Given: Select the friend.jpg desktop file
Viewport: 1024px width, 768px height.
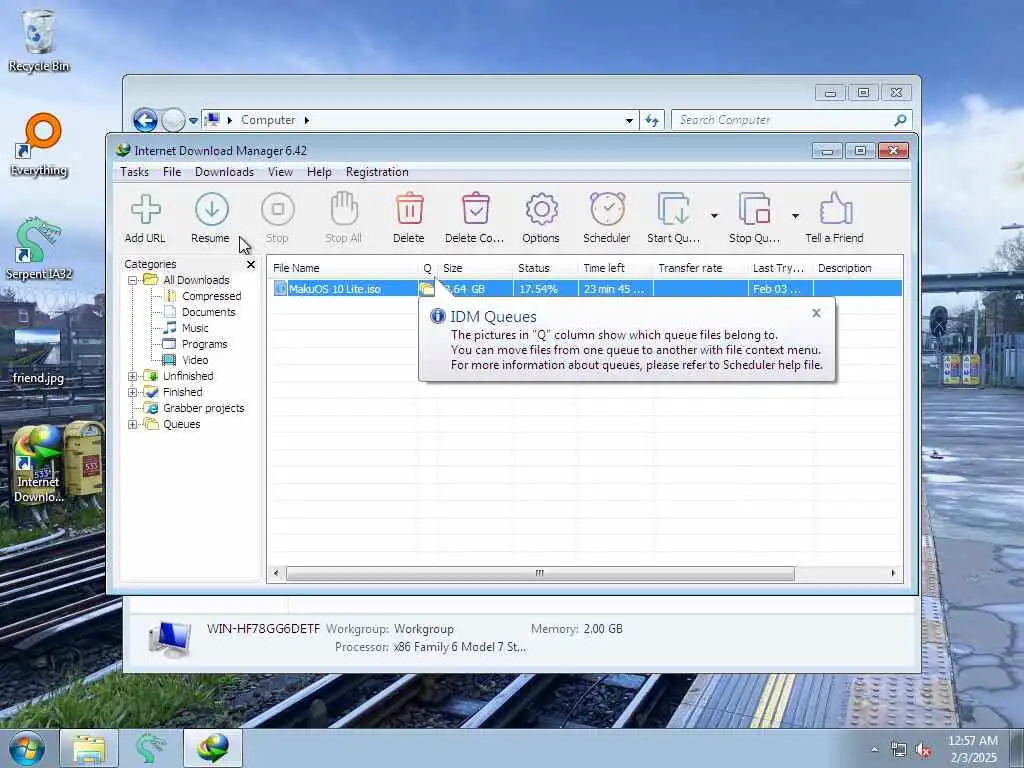Looking at the screenshot, I should point(38,356).
